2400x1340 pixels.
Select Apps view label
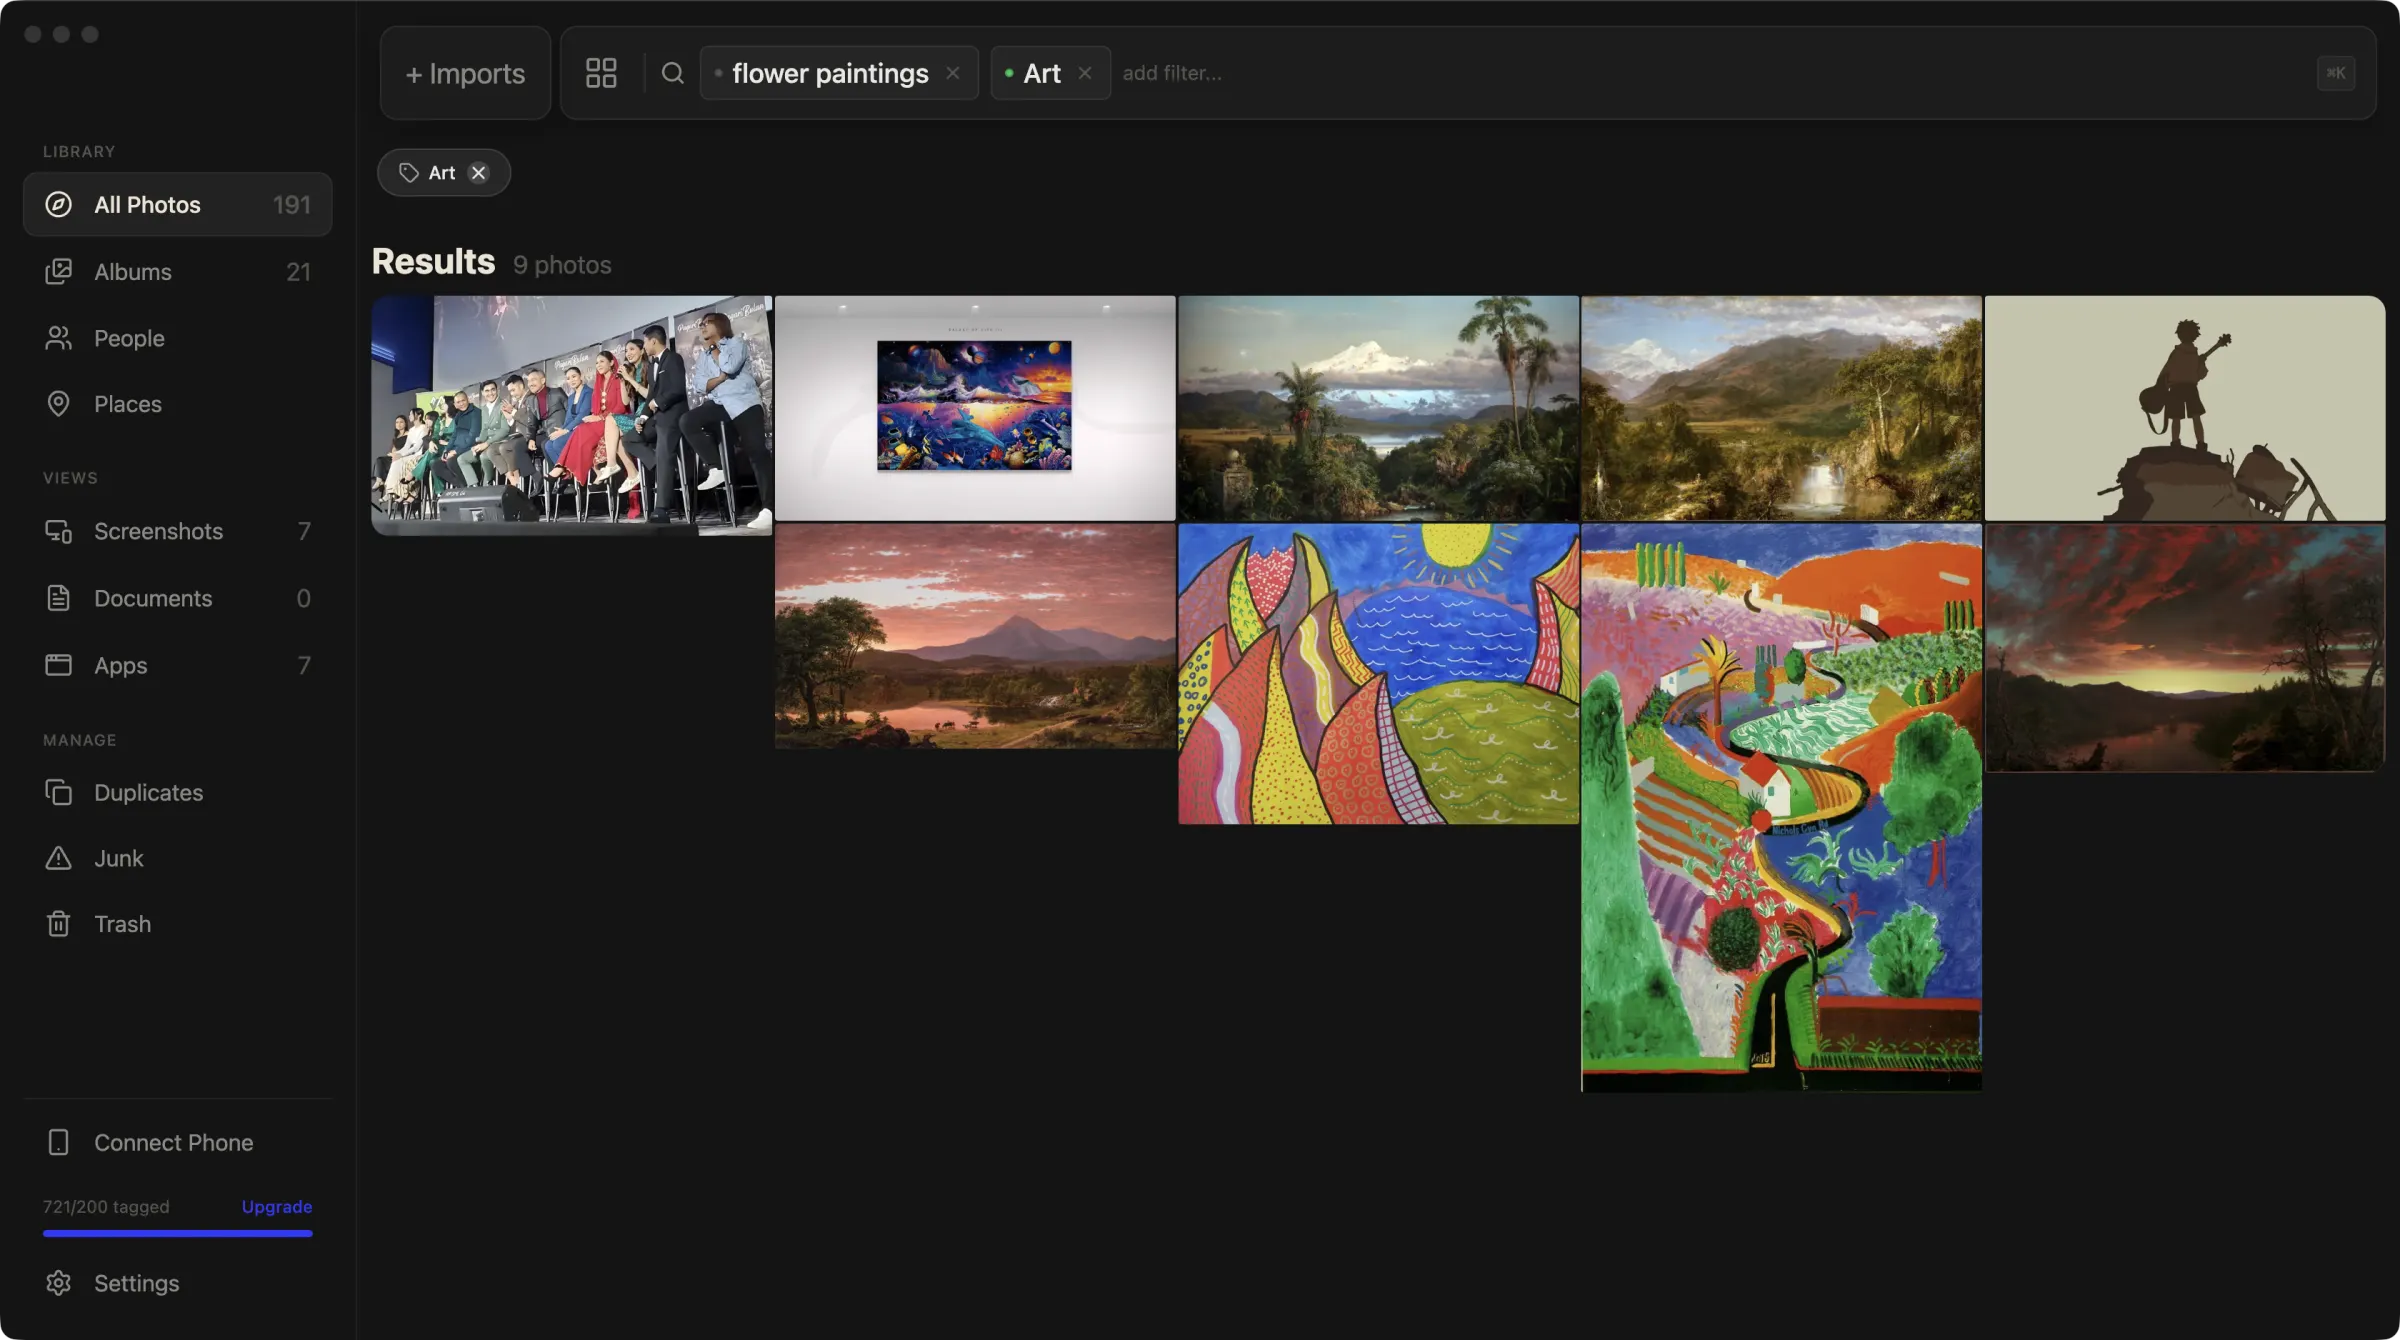120,665
